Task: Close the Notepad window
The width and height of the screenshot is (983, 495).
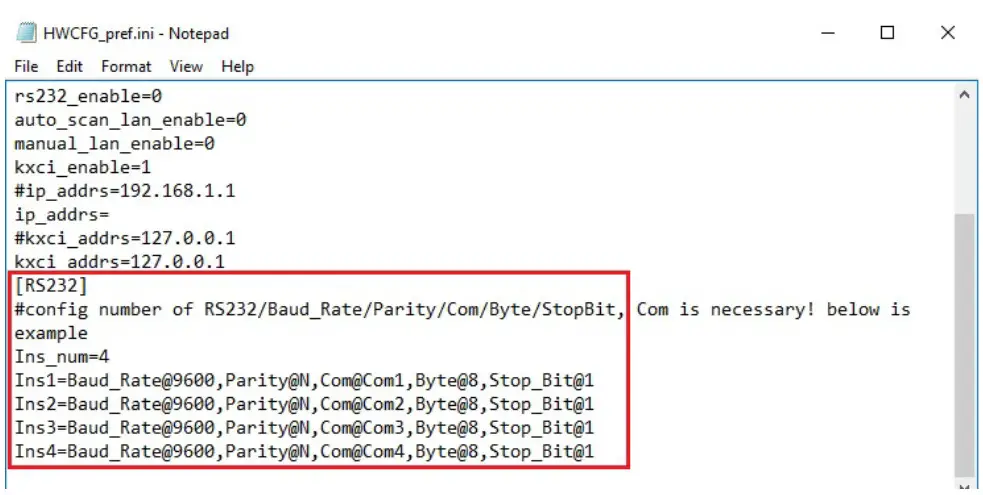Action: pos(948,33)
